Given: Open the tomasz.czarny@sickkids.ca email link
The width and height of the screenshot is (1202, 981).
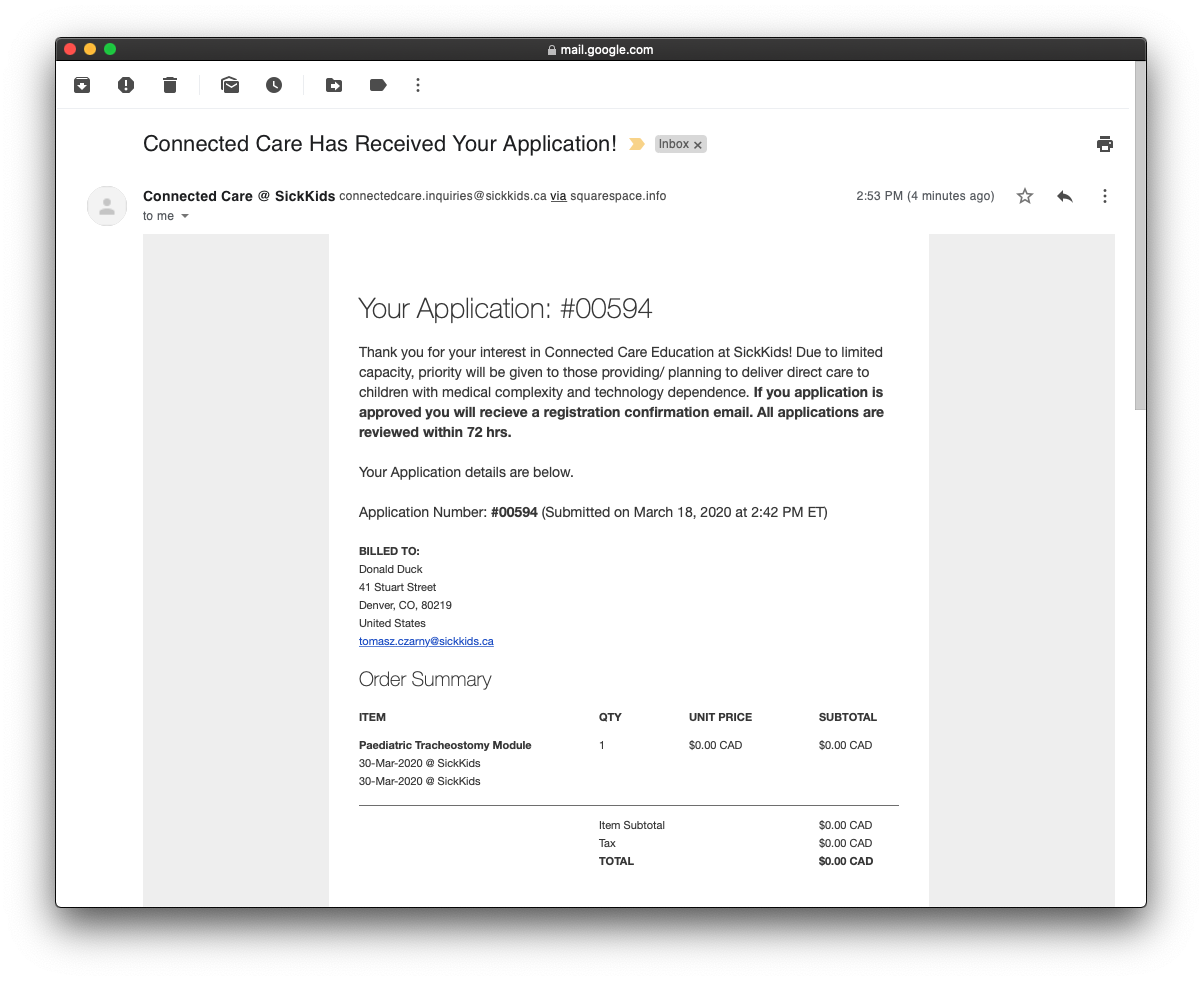Looking at the screenshot, I should click(426, 641).
